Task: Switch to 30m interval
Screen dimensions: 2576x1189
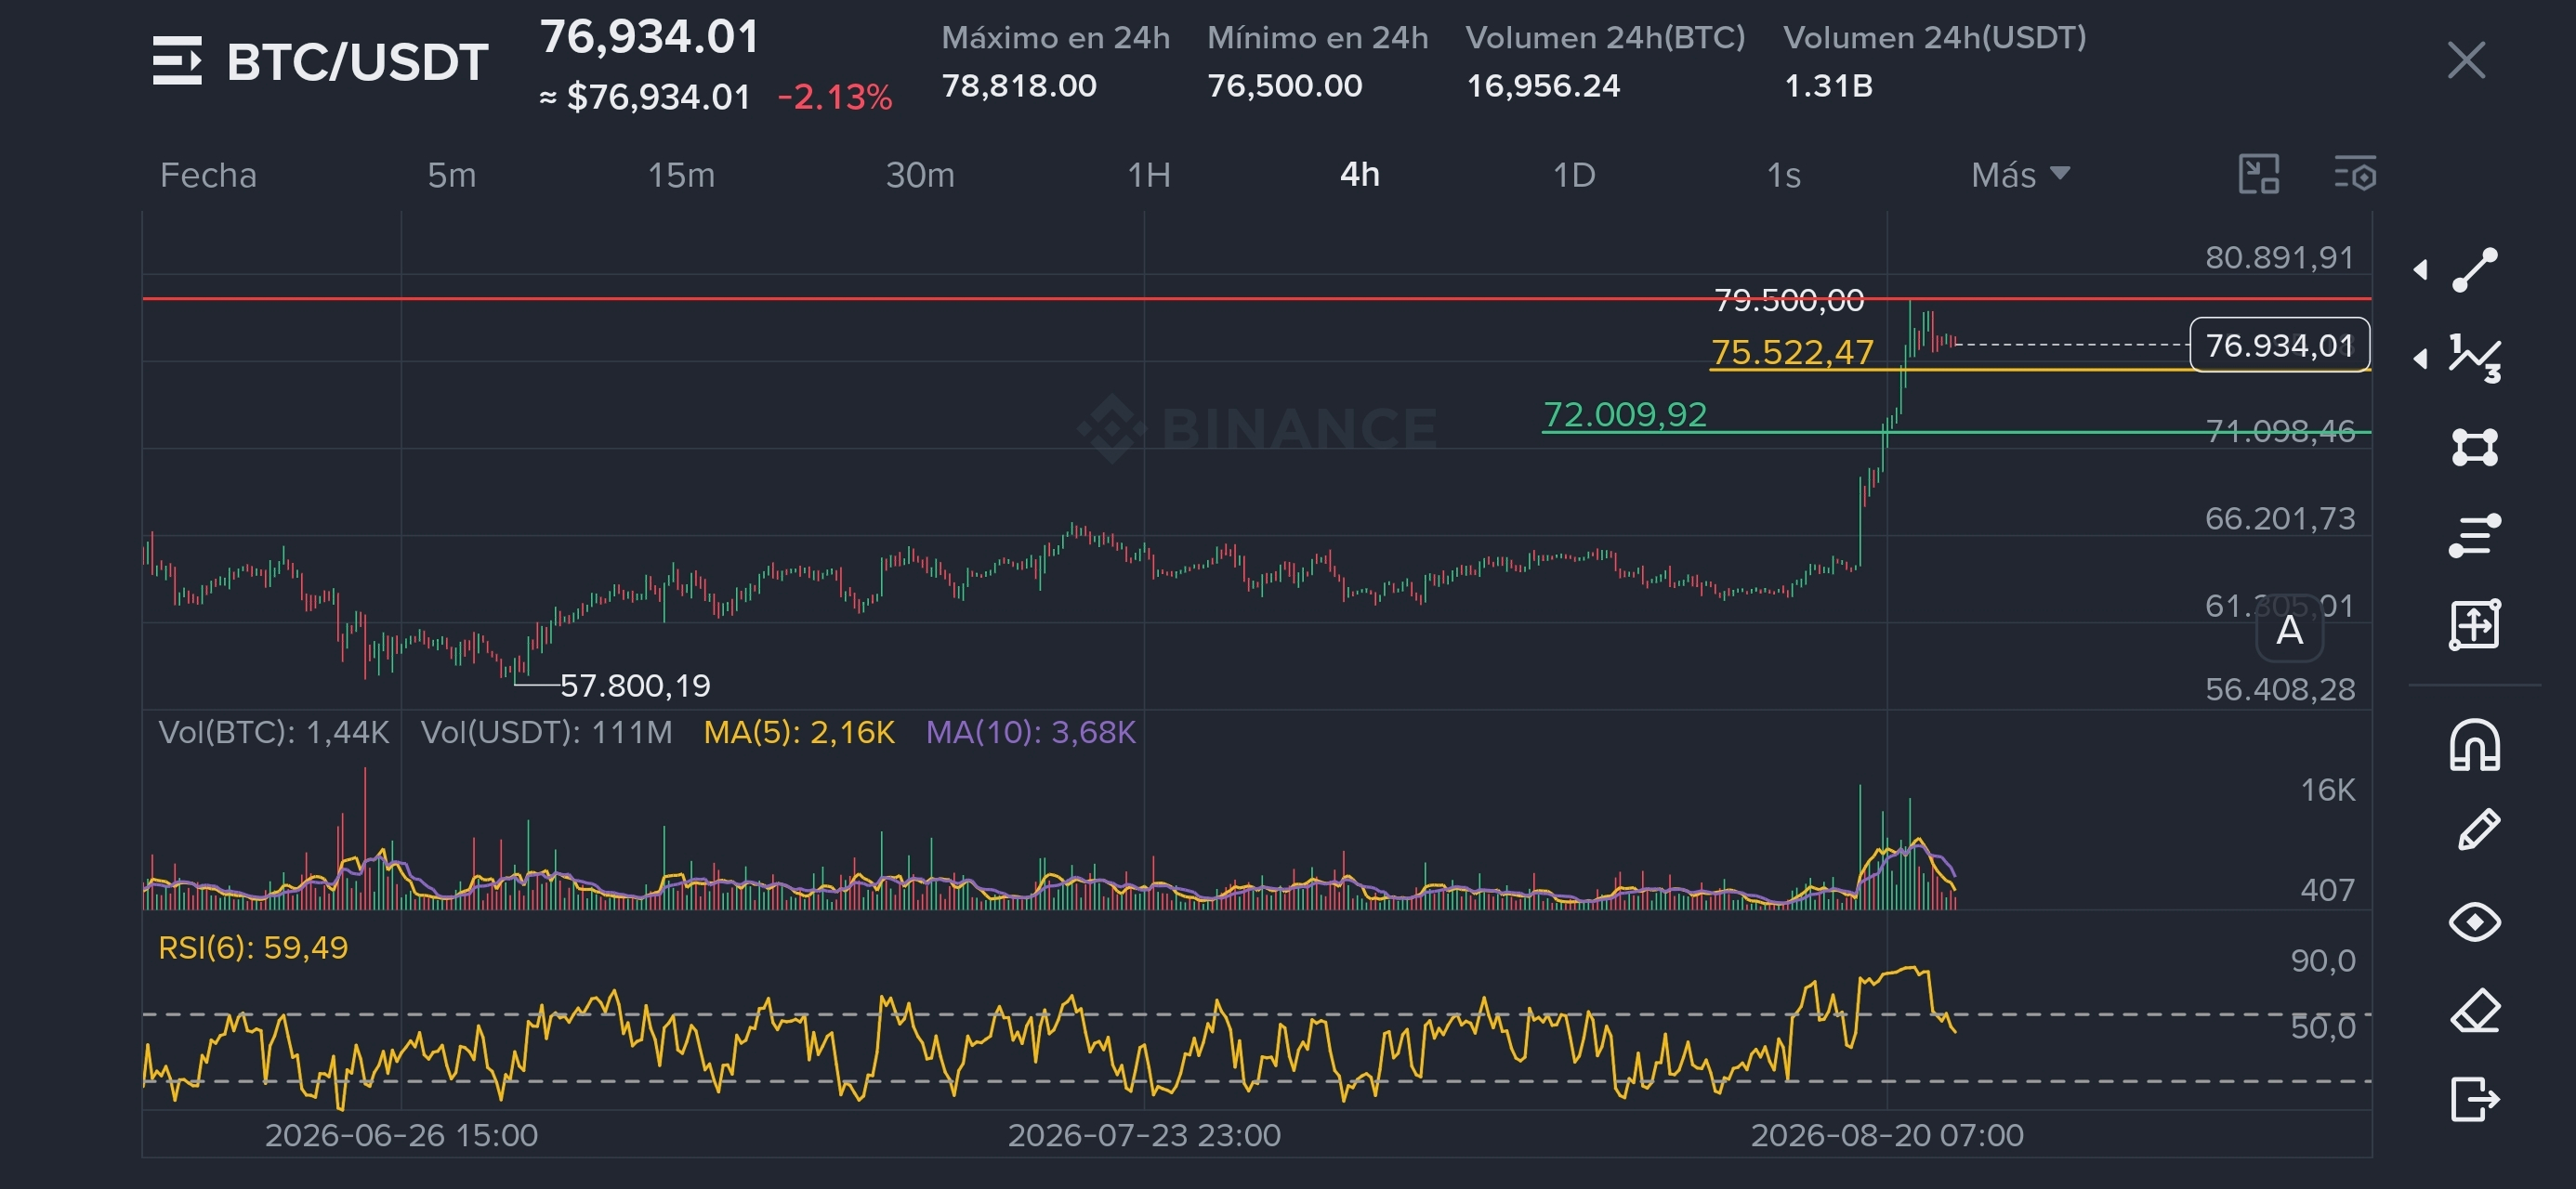Action: [920, 175]
